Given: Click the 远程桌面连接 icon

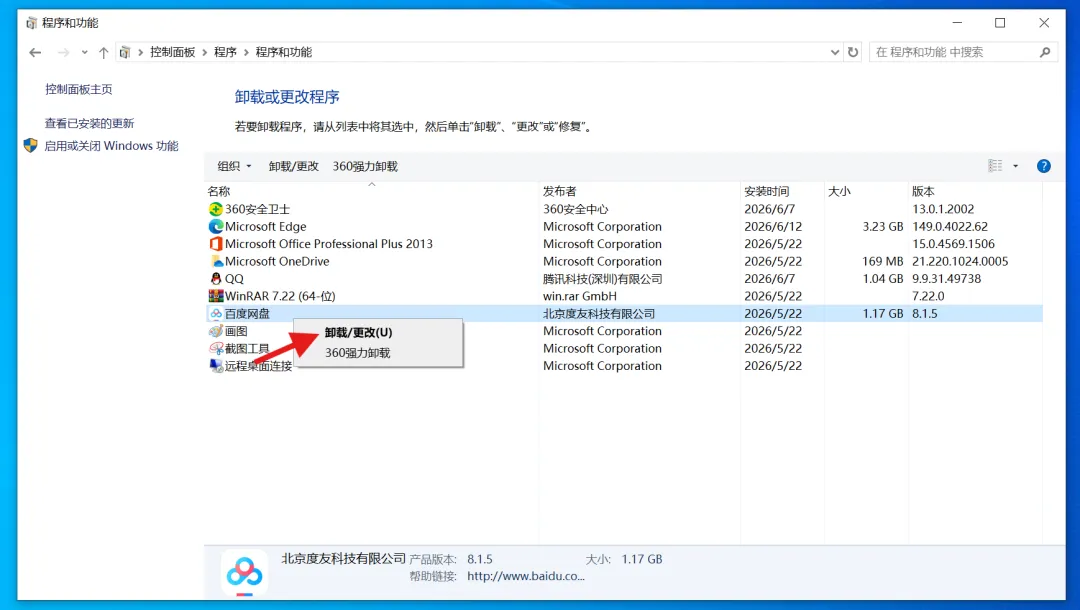Looking at the screenshot, I should coord(216,366).
